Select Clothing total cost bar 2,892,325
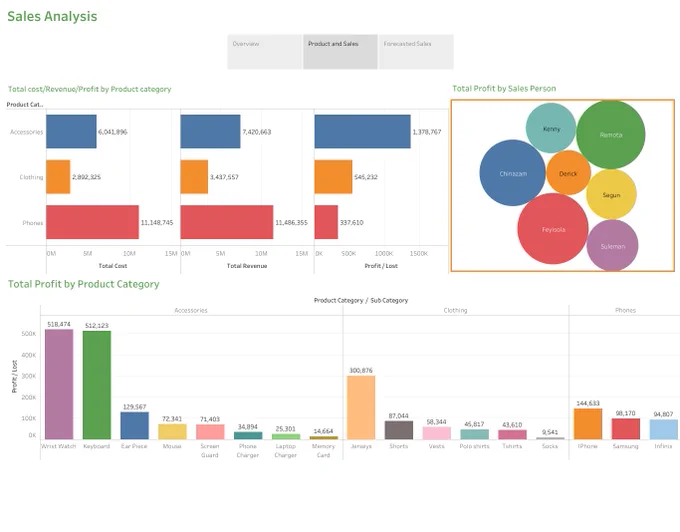The image size is (680, 532). [58, 177]
